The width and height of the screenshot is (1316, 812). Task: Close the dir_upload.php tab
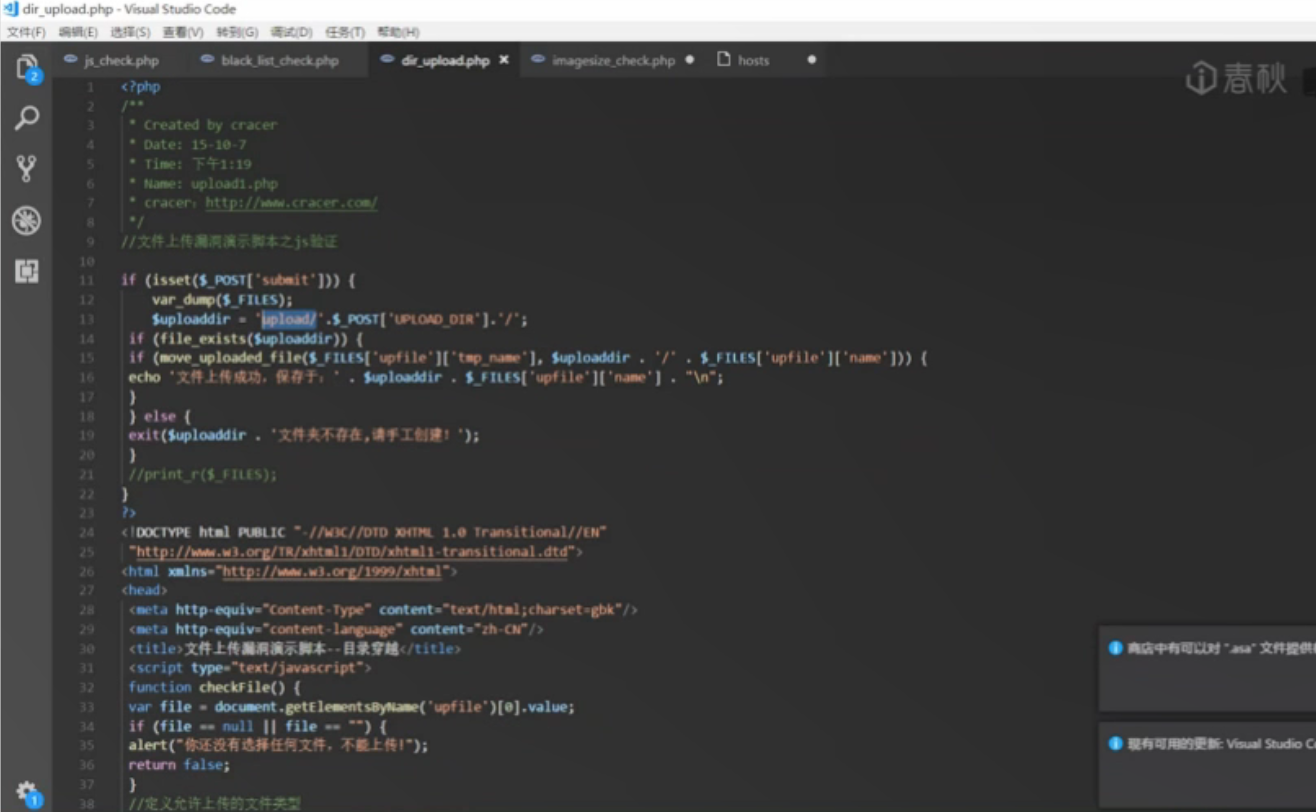[x=504, y=60]
